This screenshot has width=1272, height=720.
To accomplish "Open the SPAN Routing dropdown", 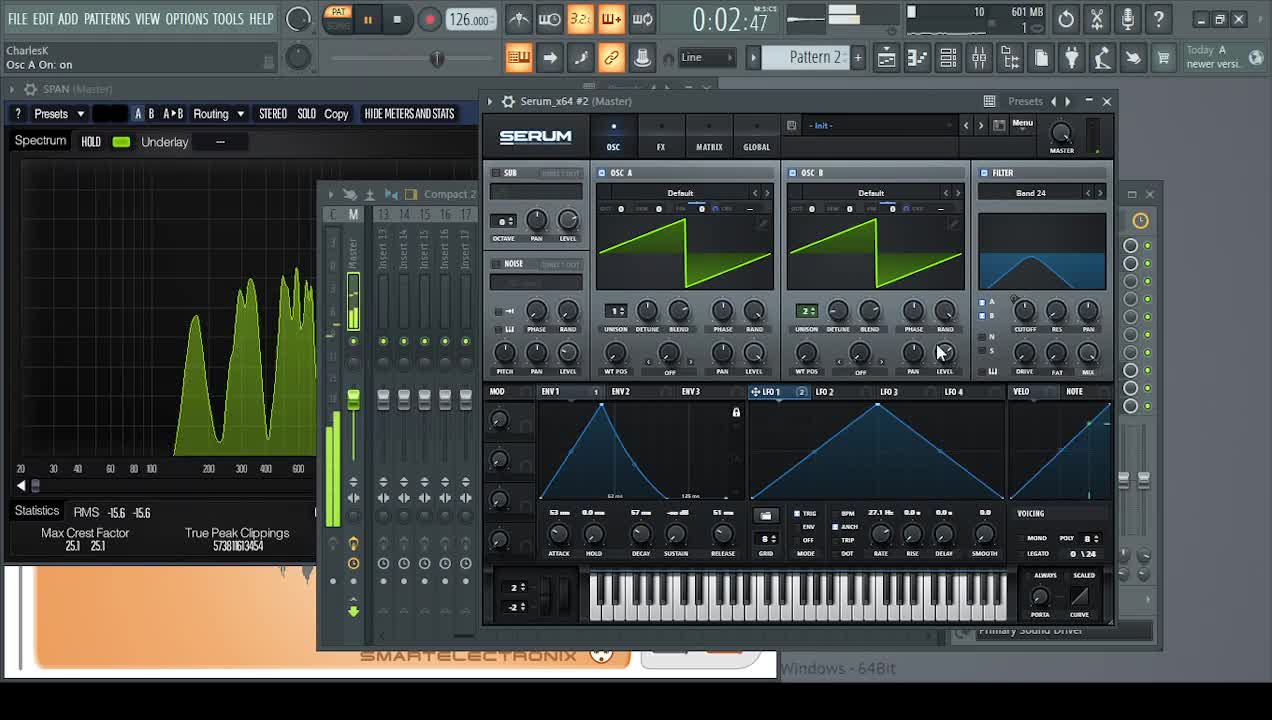I will click(x=218, y=114).
